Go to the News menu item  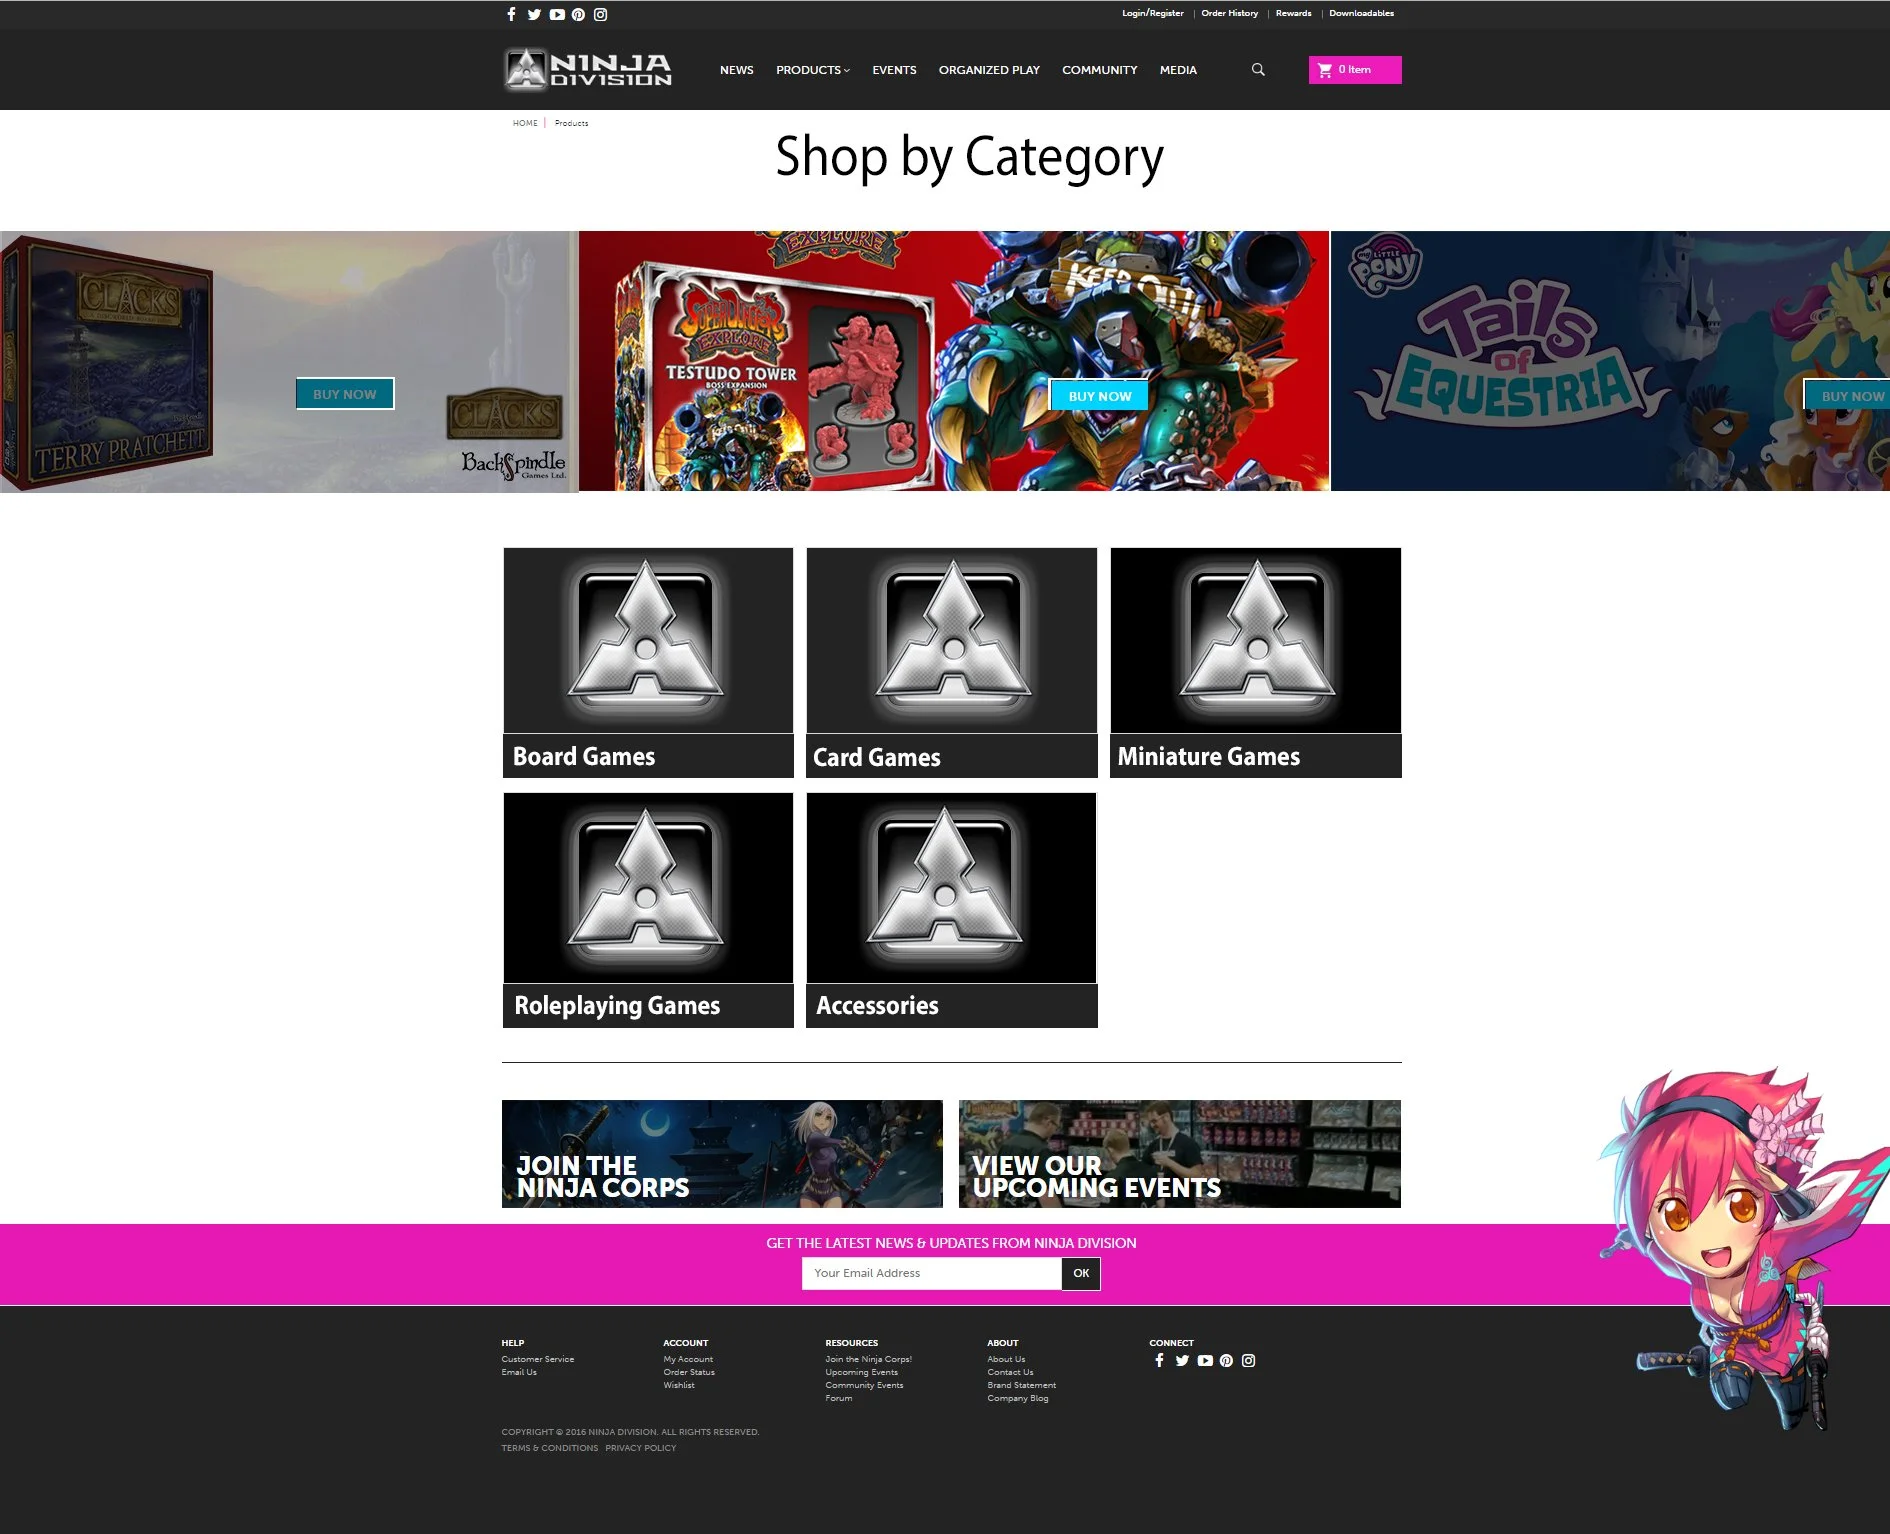tap(737, 70)
